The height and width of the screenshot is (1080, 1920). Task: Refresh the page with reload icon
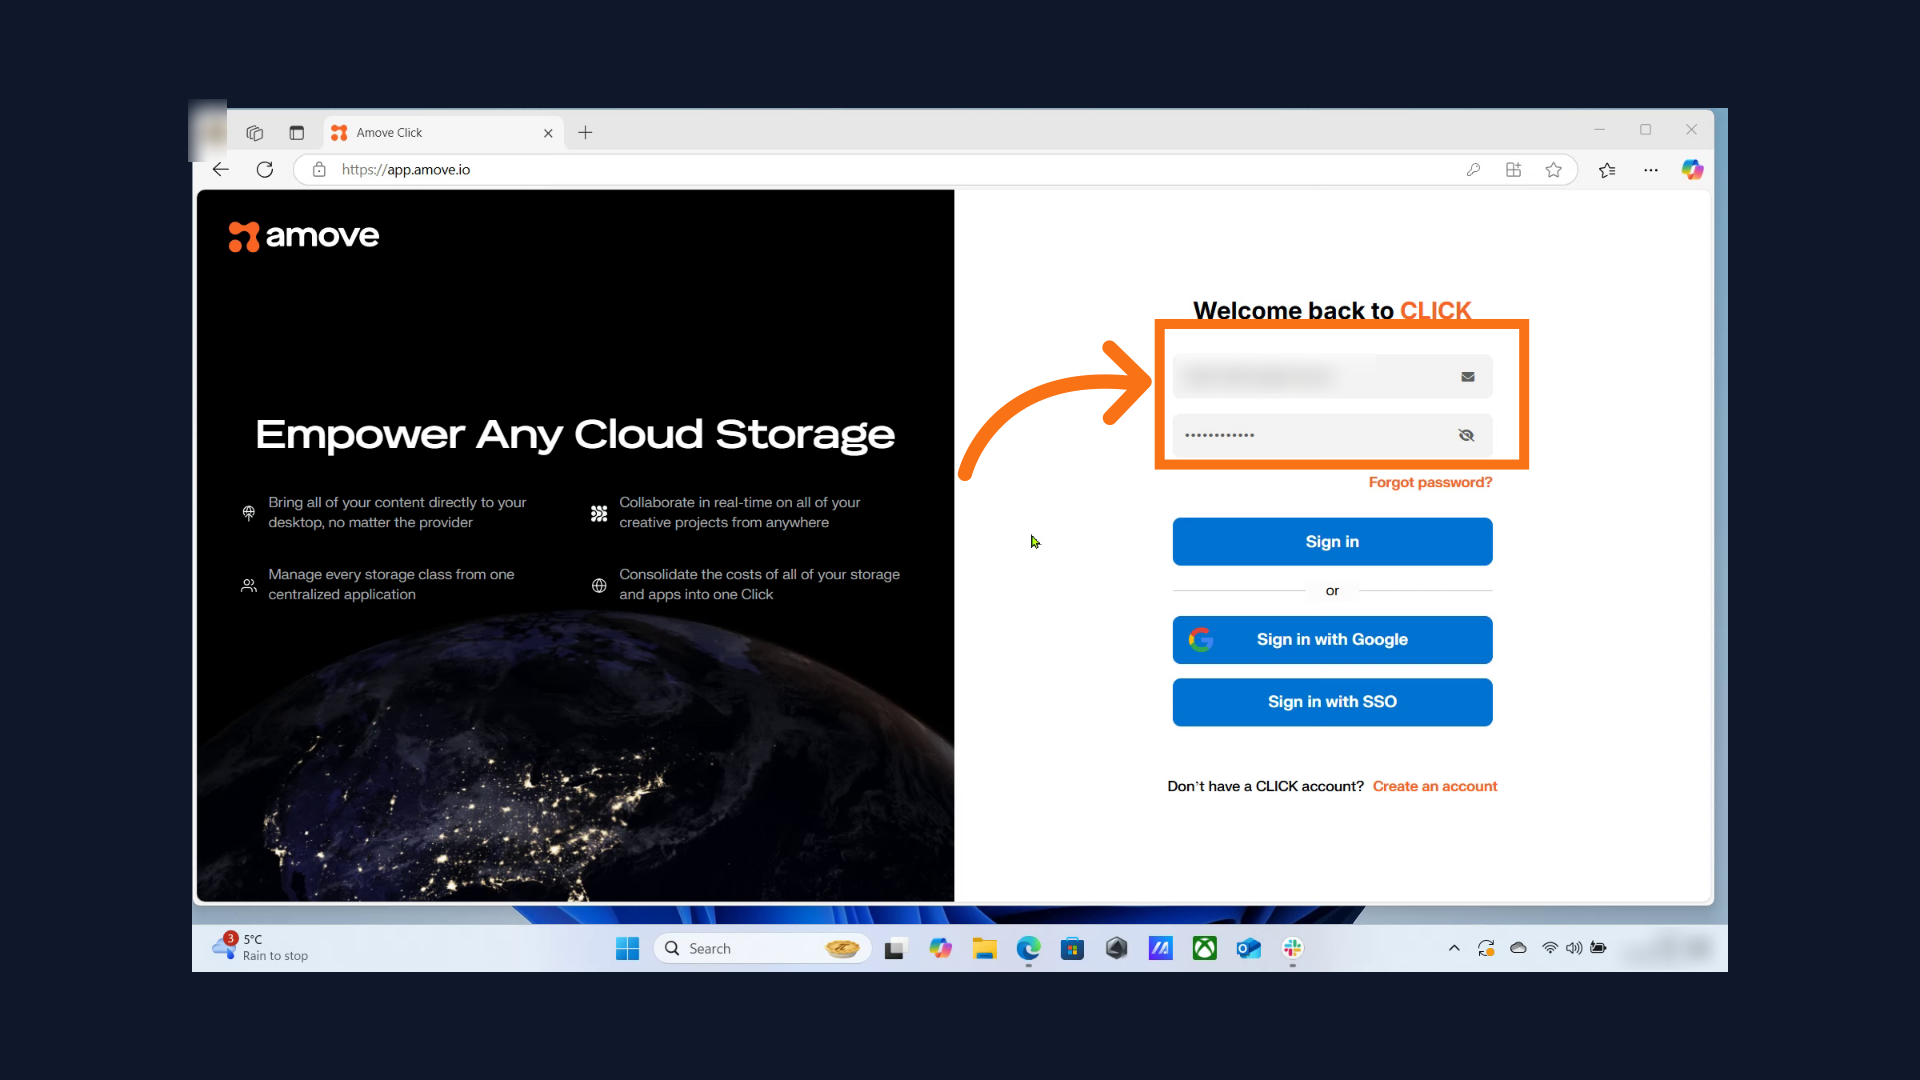265,170
